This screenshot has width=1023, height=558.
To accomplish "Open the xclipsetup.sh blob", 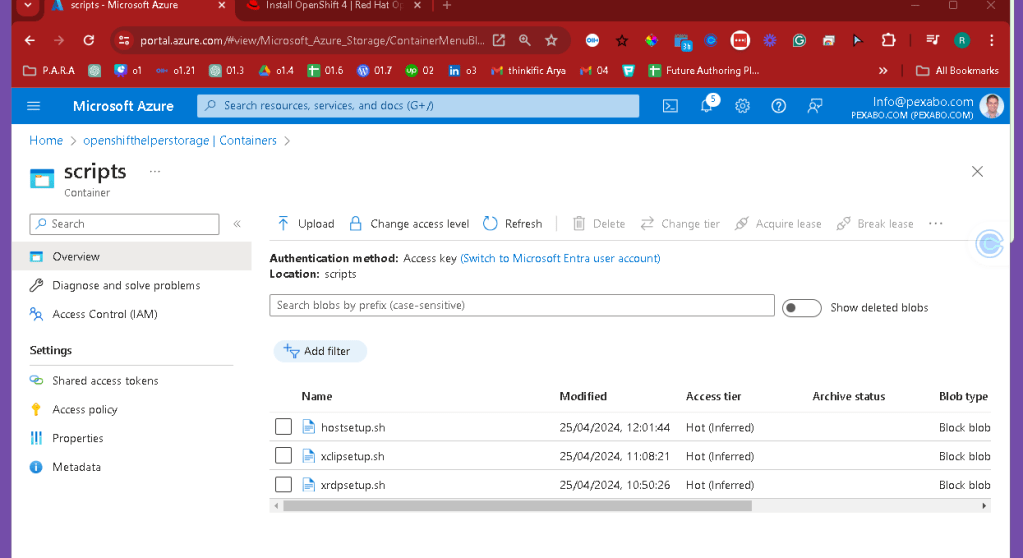I will 352,456.
